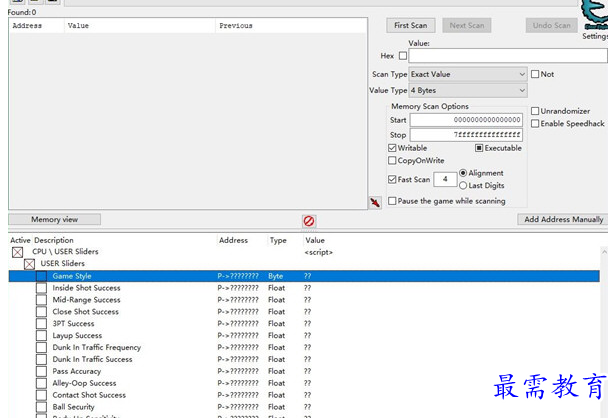Screen dimensions: 615x418
Task: Enable Pause the game while scanning
Action: tap(392, 201)
